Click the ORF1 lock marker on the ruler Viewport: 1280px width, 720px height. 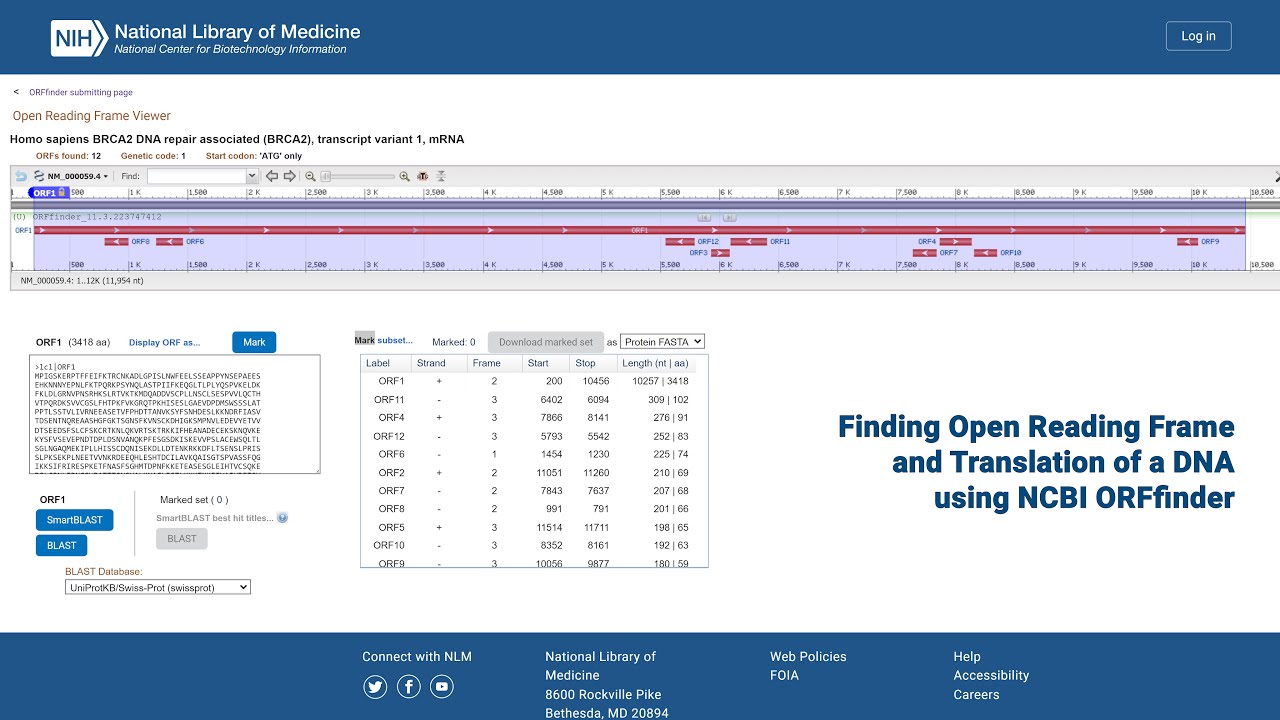pos(48,192)
